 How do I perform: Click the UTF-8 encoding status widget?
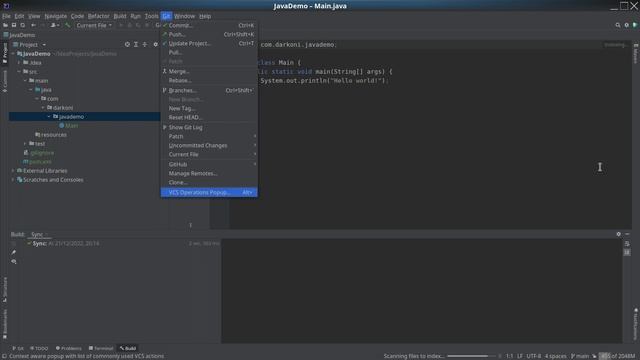[533, 356]
